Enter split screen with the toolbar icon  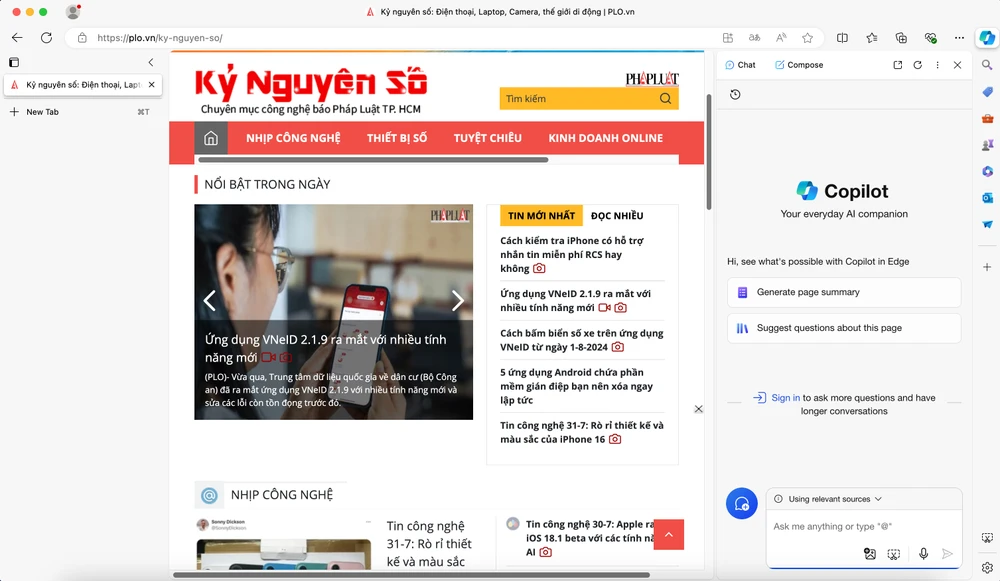844,37
